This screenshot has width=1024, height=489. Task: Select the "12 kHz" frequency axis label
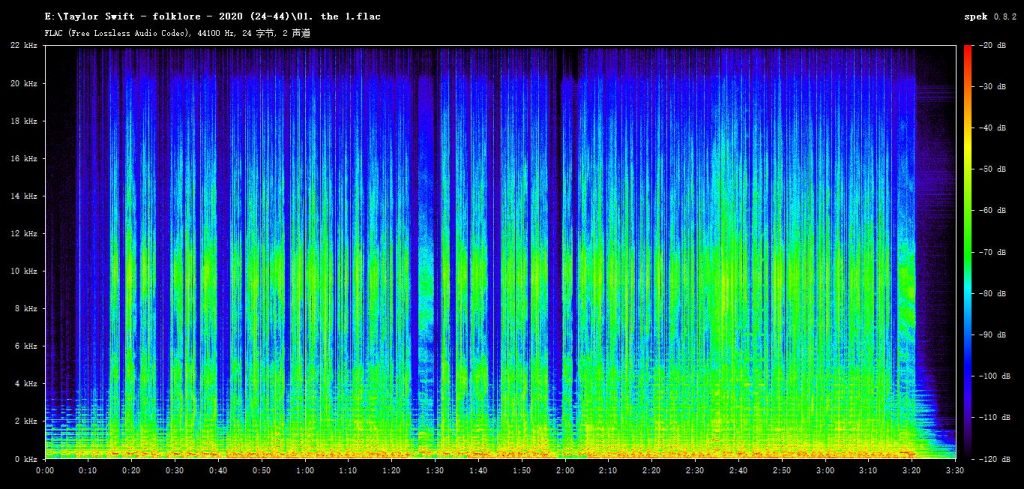[x=25, y=233]
